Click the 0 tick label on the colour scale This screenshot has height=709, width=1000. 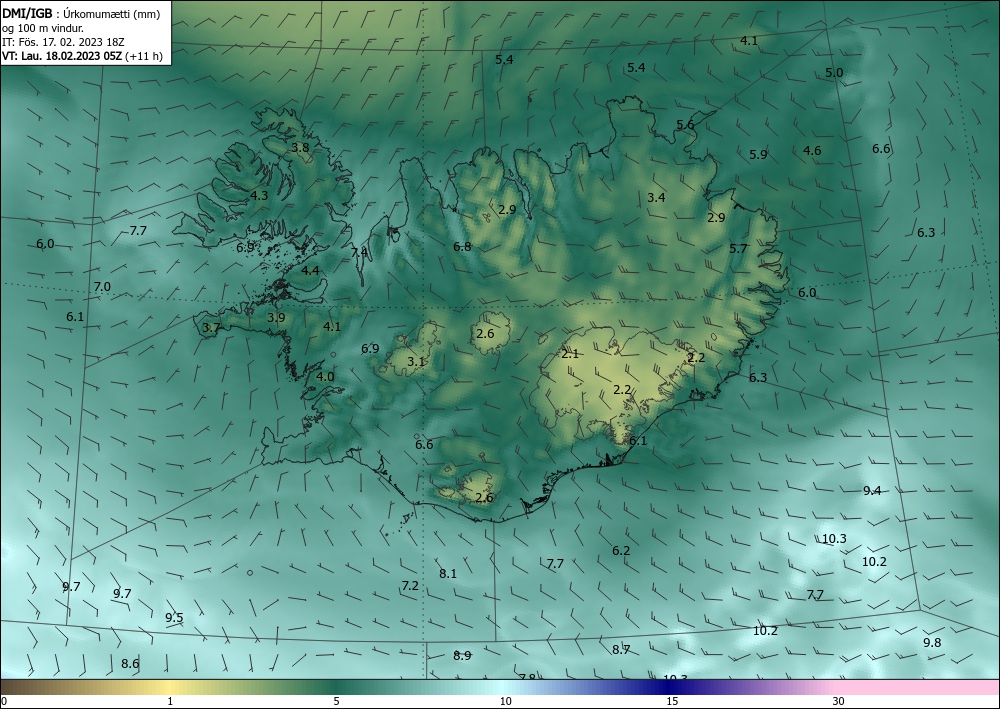[4, 701]
